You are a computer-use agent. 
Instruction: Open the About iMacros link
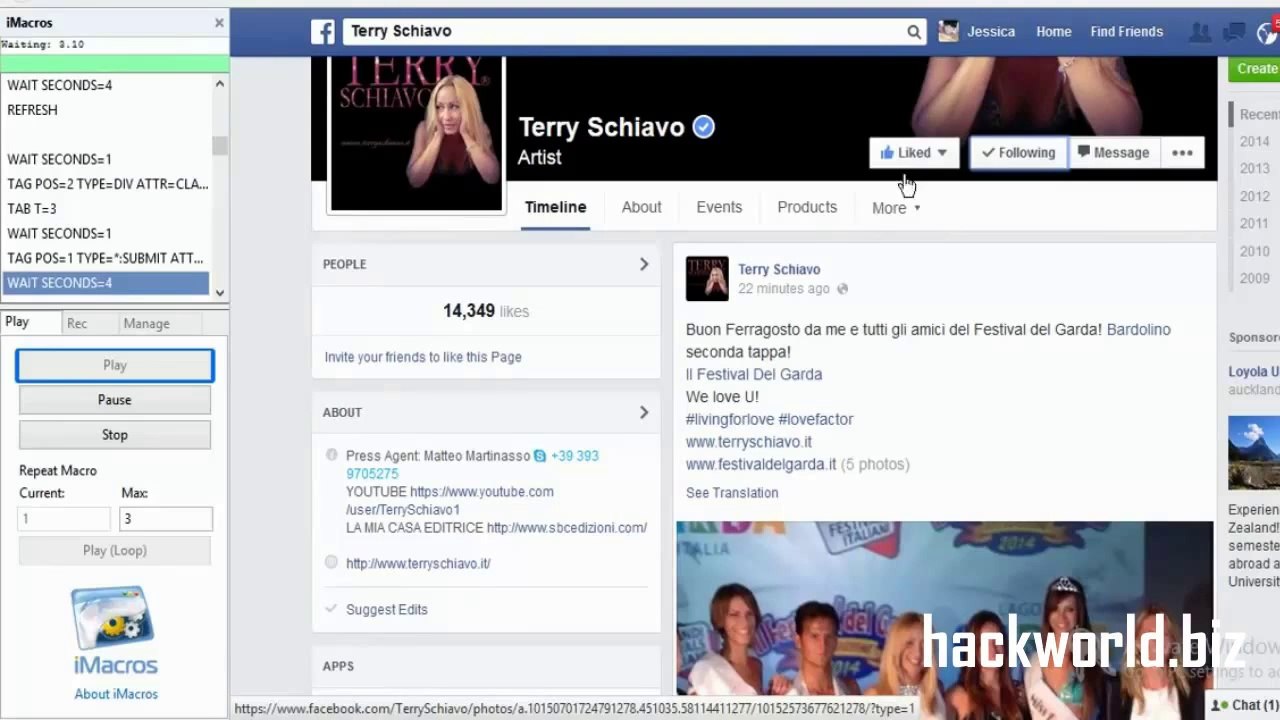click(x=116, y=694)
